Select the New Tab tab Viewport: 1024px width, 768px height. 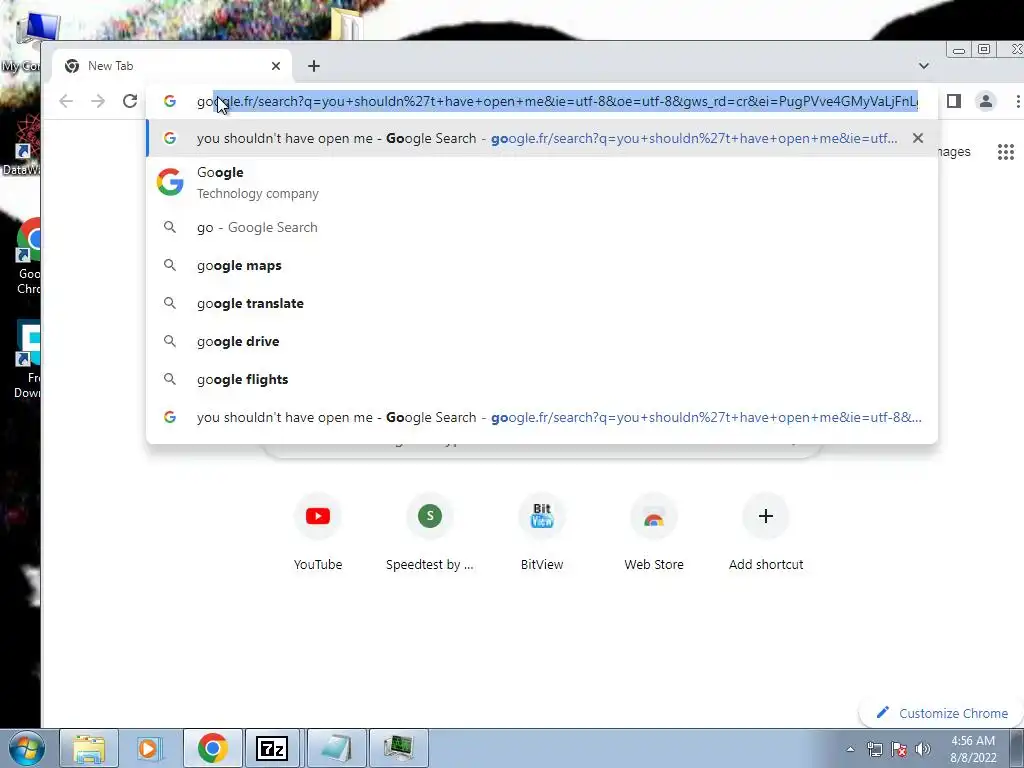(x=172, y=66)
